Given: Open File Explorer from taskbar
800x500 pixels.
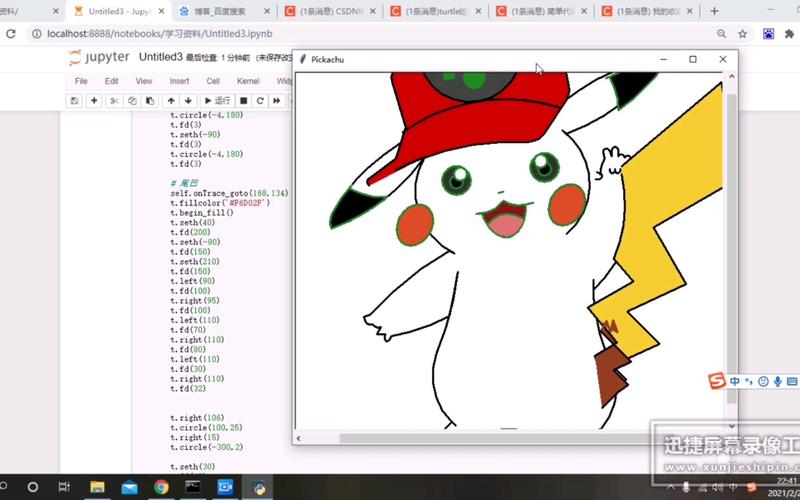Looking at the screenshot, I should 97,487.
